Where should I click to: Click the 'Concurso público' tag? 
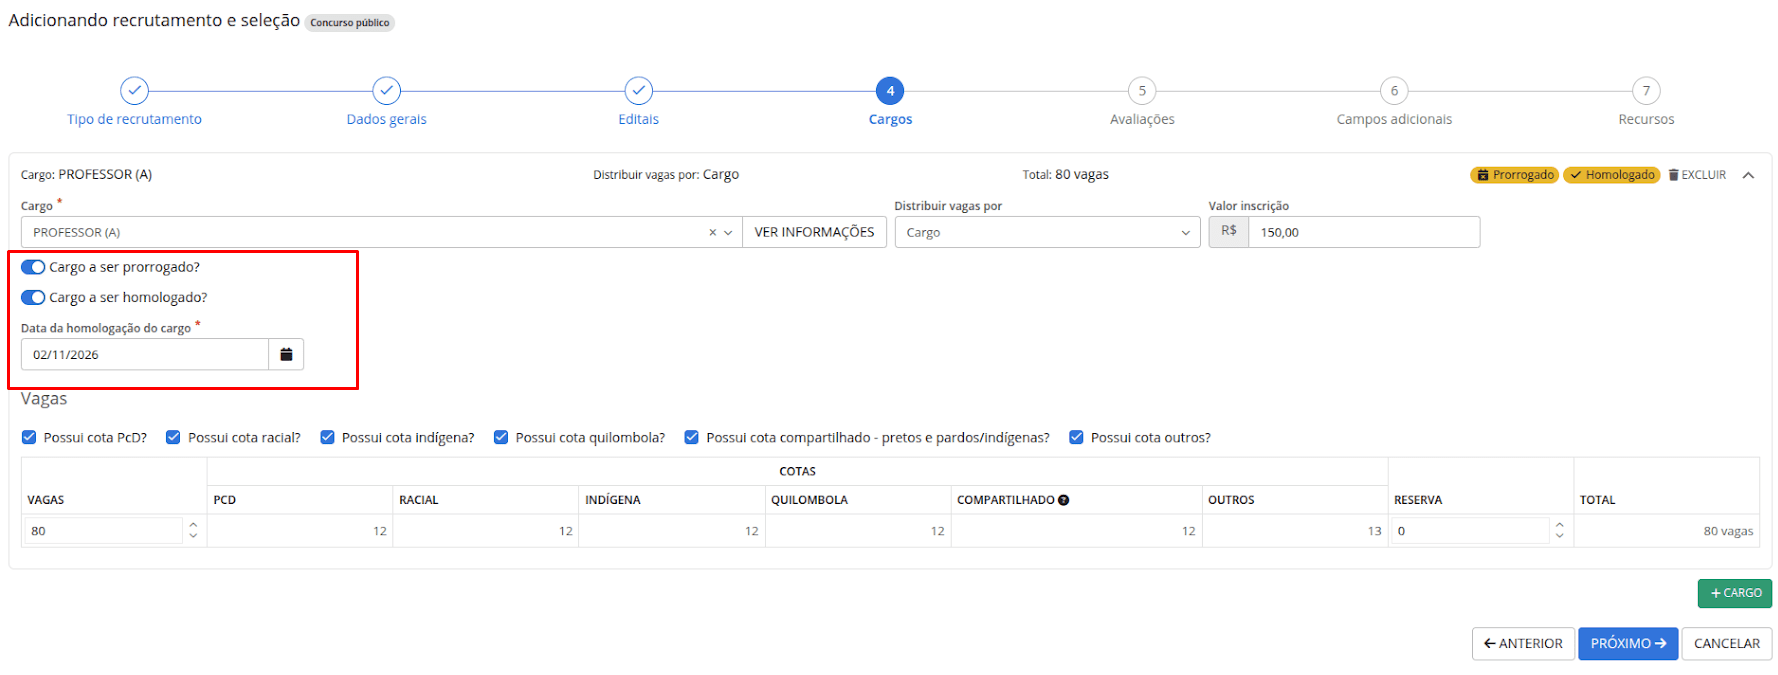(350, 23)
